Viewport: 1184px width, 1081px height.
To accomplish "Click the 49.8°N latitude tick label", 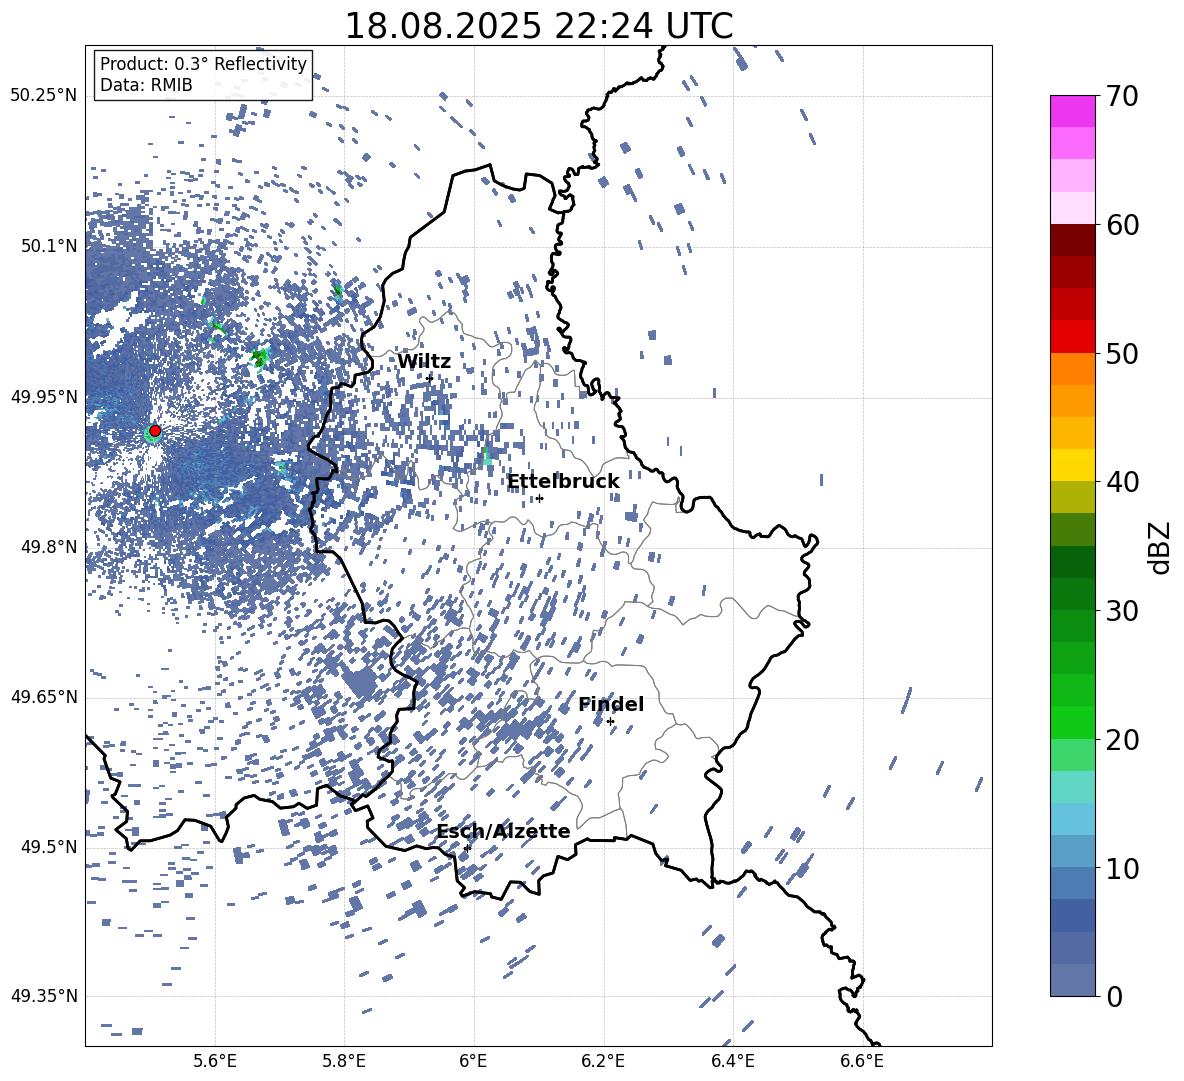I will pos(49,547).
